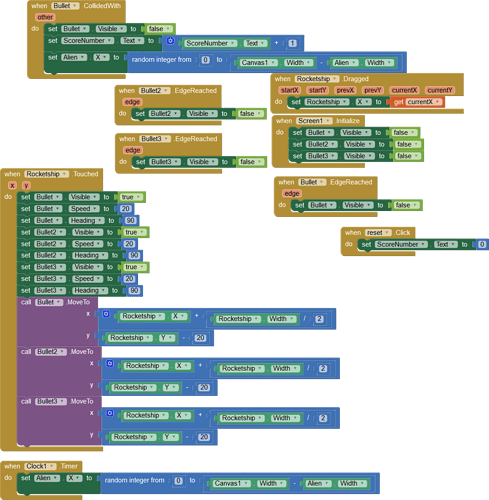The image size is (489, 500).
Task: Select currentY parameter in Rocketship.Dragged
Action: pyautogui.click(x=440, y=90)
